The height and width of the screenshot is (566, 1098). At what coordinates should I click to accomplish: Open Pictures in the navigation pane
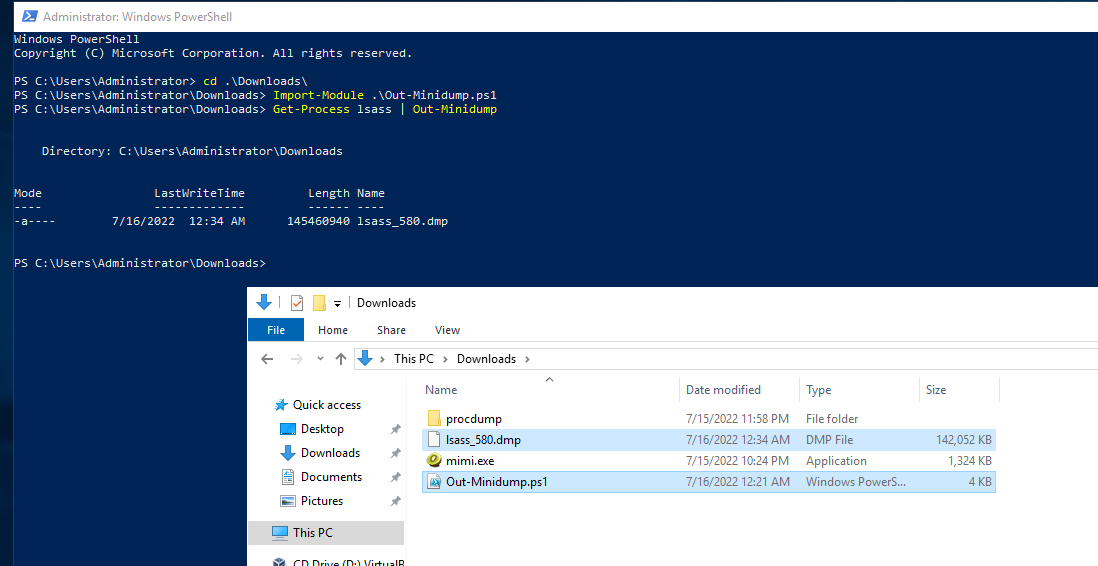point(321,500)
